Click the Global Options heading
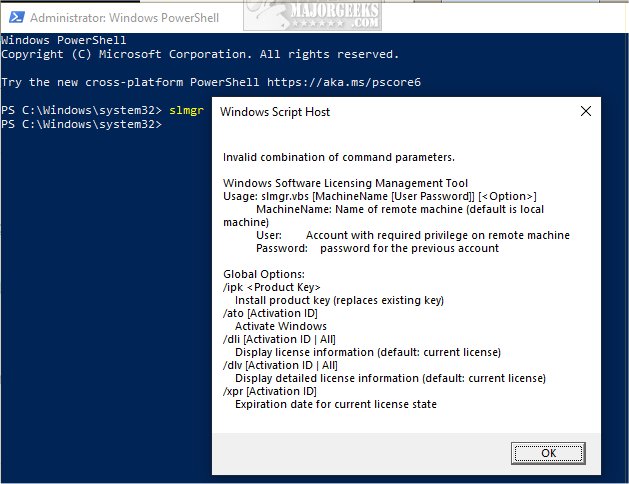 pyautogui.click(x=264, y=274)
